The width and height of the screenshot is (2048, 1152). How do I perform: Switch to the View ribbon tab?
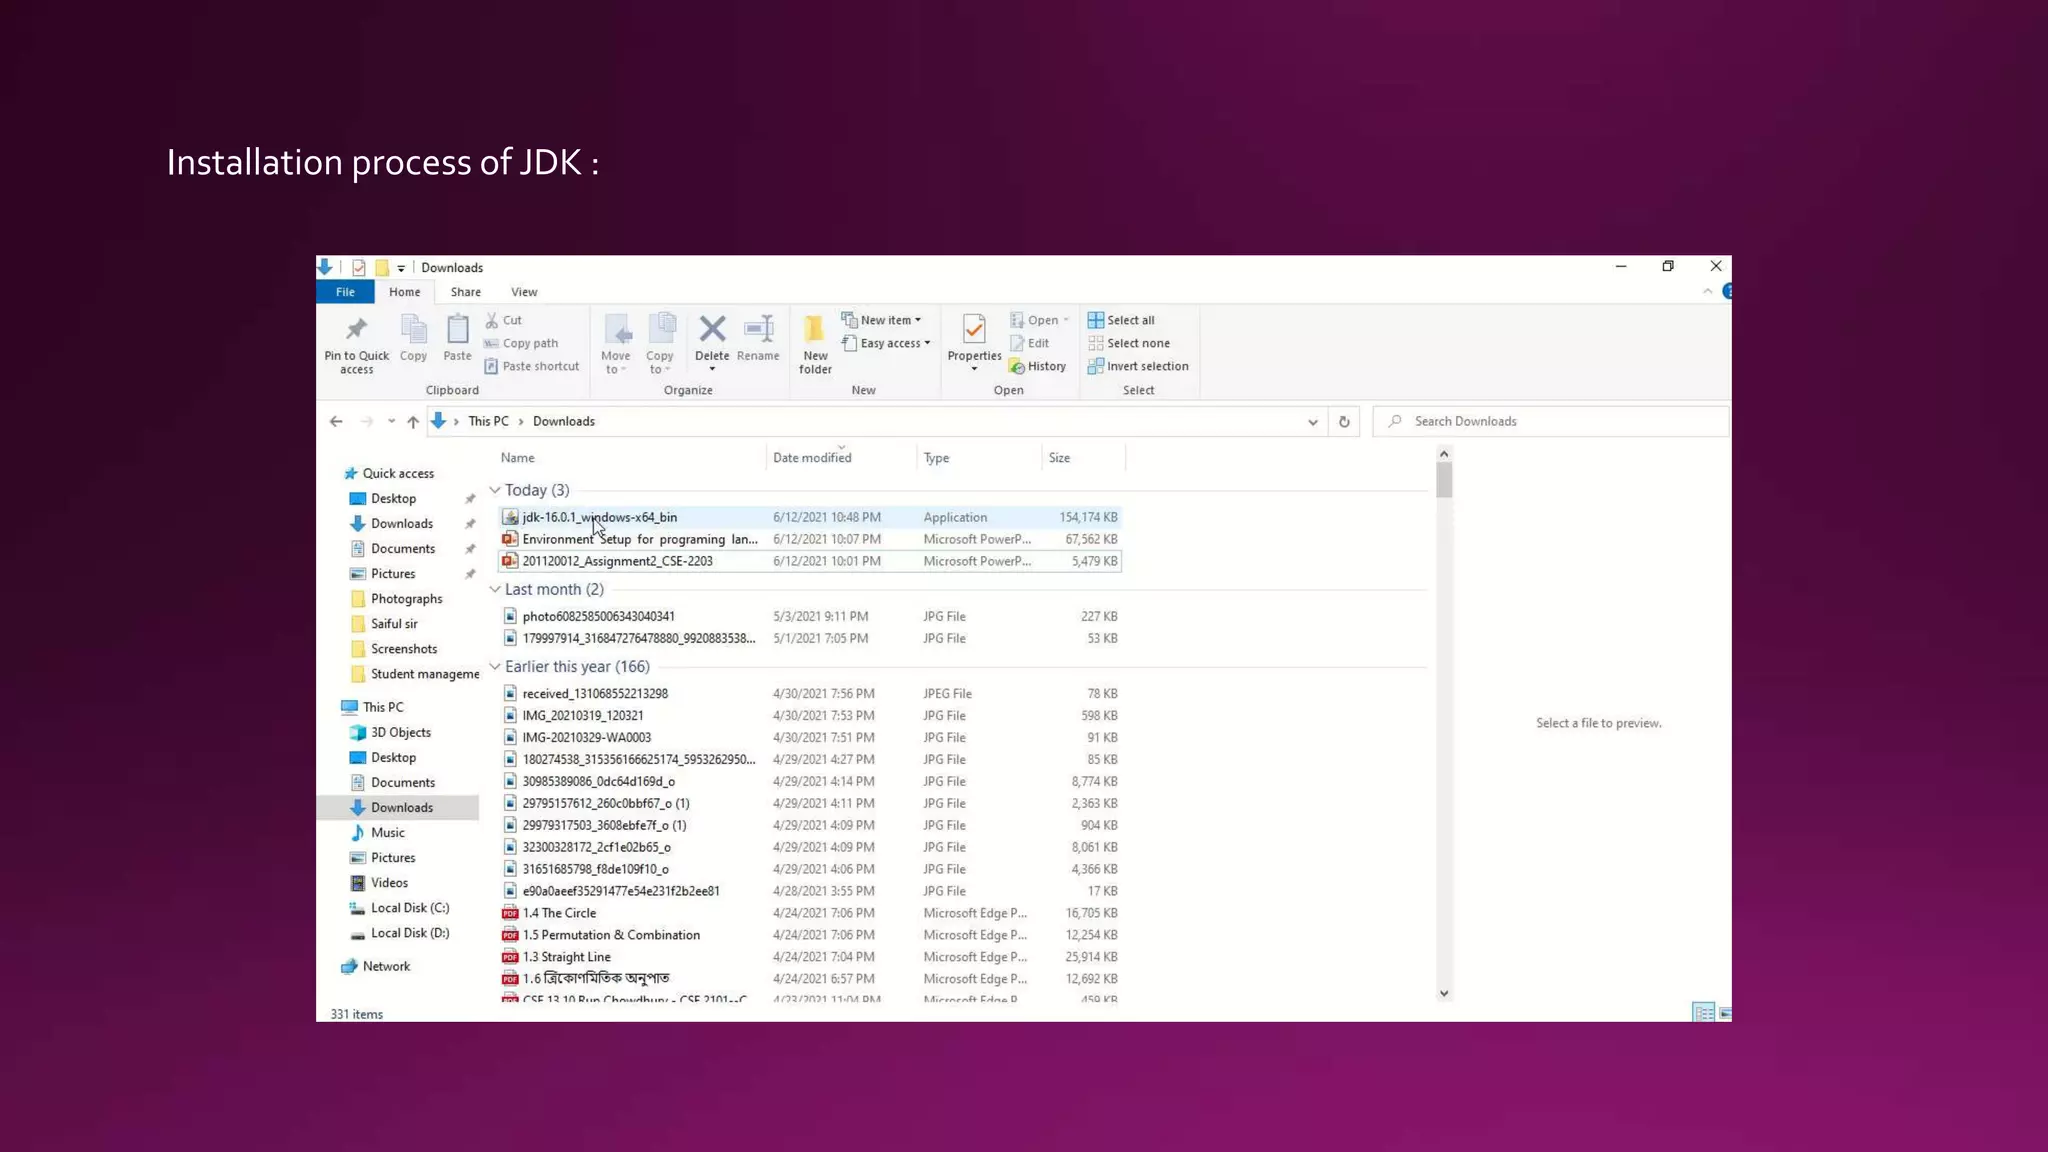pos(524,292)
